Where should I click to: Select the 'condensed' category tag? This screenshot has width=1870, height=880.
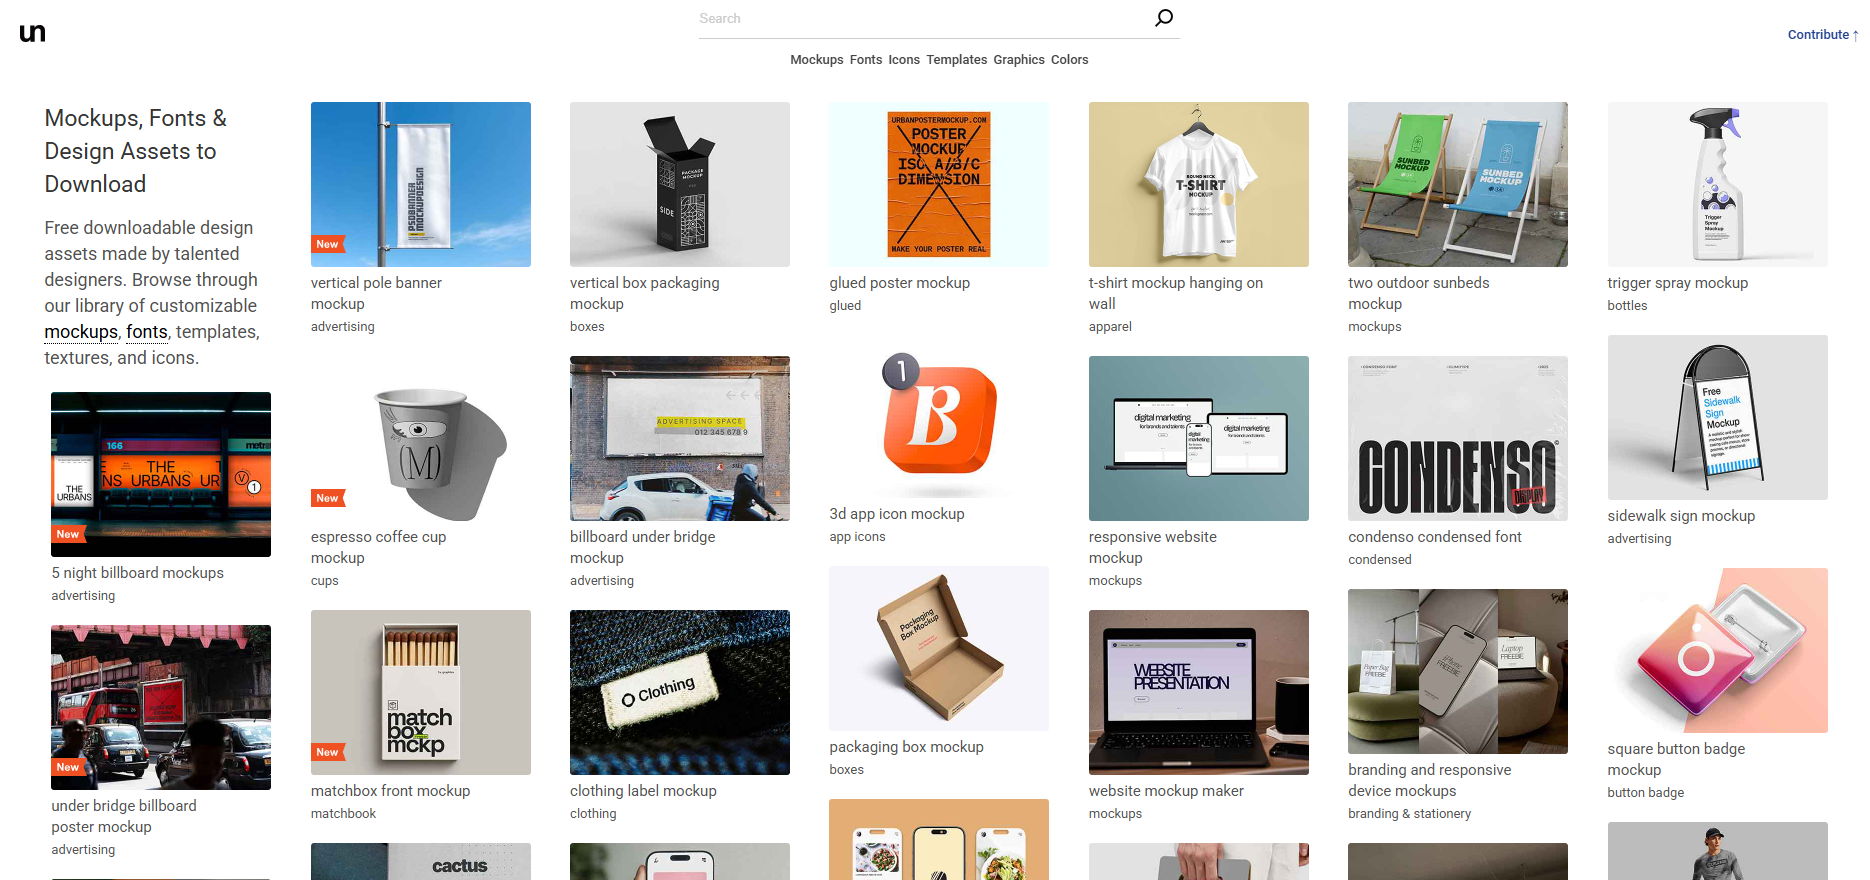point(1380,560)
